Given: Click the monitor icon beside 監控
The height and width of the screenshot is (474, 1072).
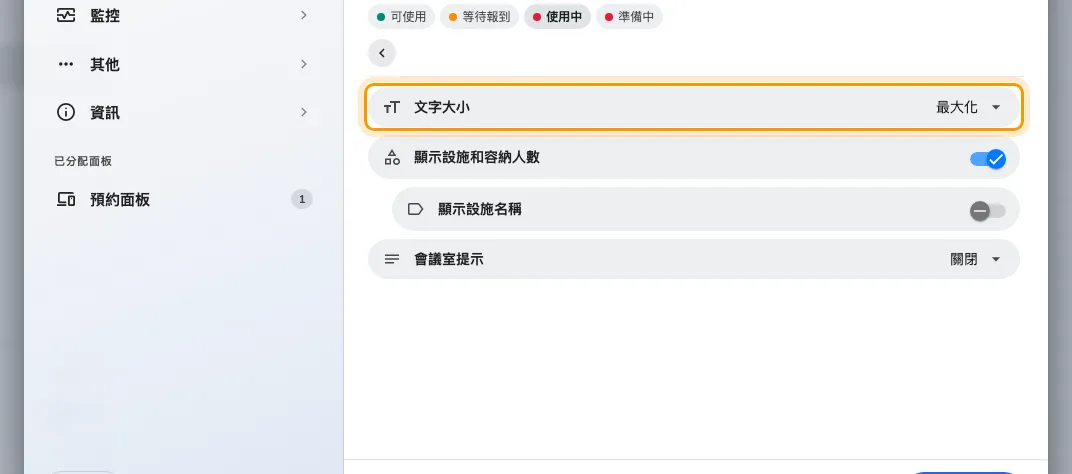Looking at the screenshot, I should (66, 15).
